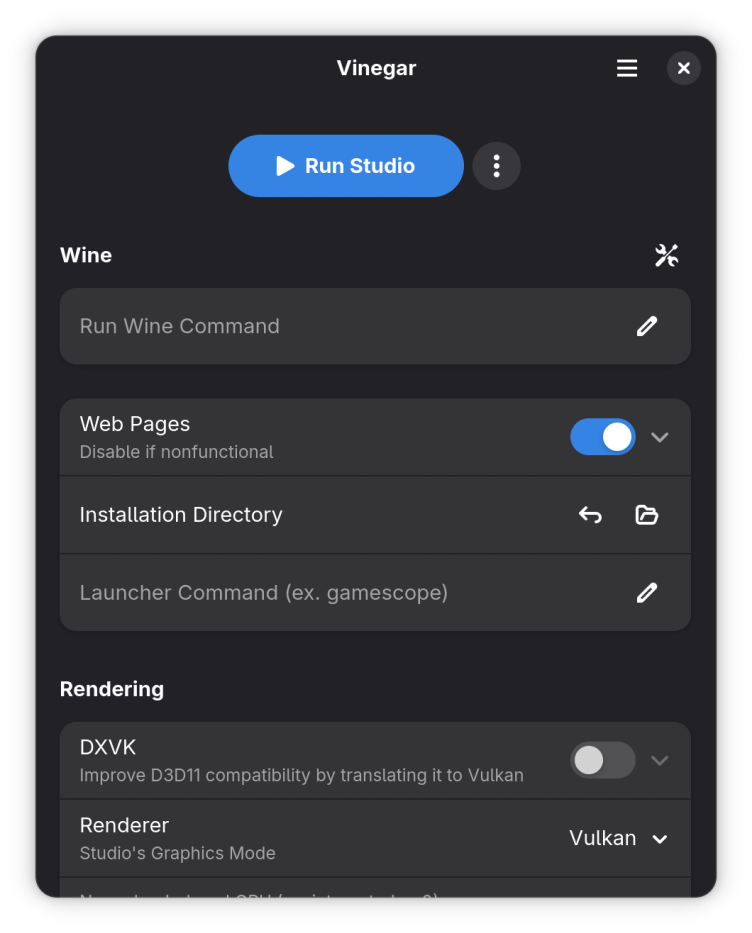Expand the Web Pages row chevron
752x933 pixels.
(x=660, y=437)
